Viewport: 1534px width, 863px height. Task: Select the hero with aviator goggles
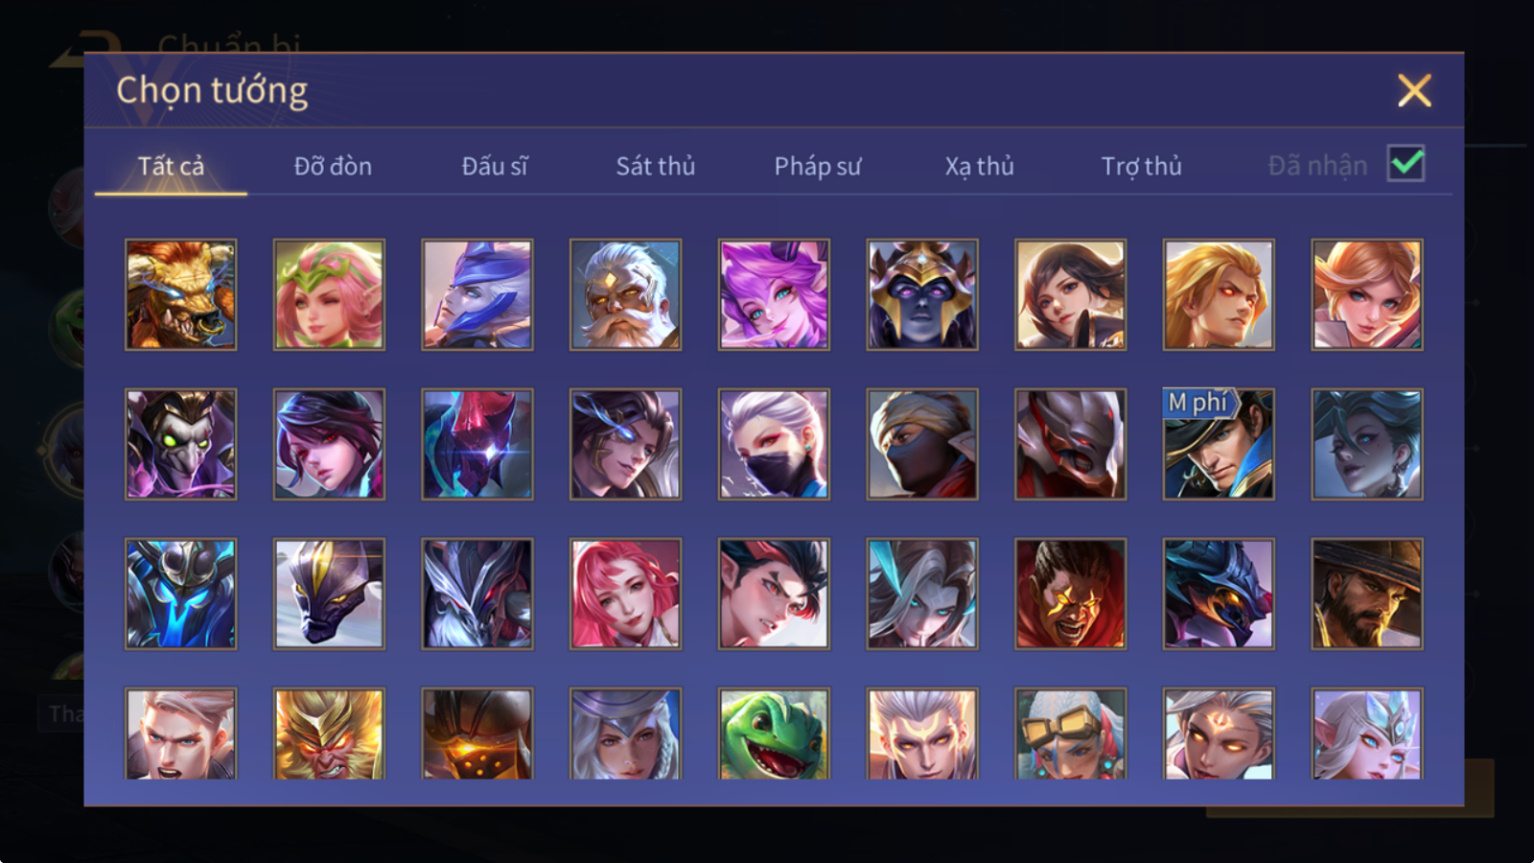(1071, 733)
